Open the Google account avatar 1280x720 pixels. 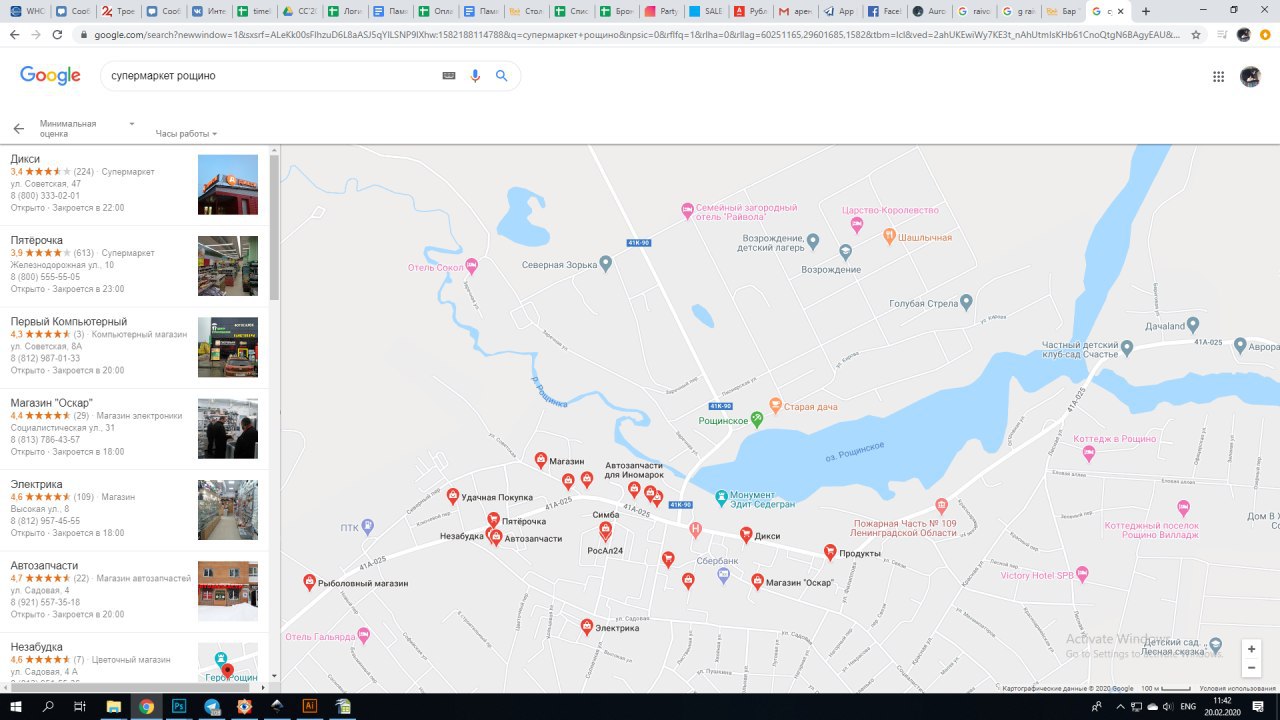[x=1250, y=77]
